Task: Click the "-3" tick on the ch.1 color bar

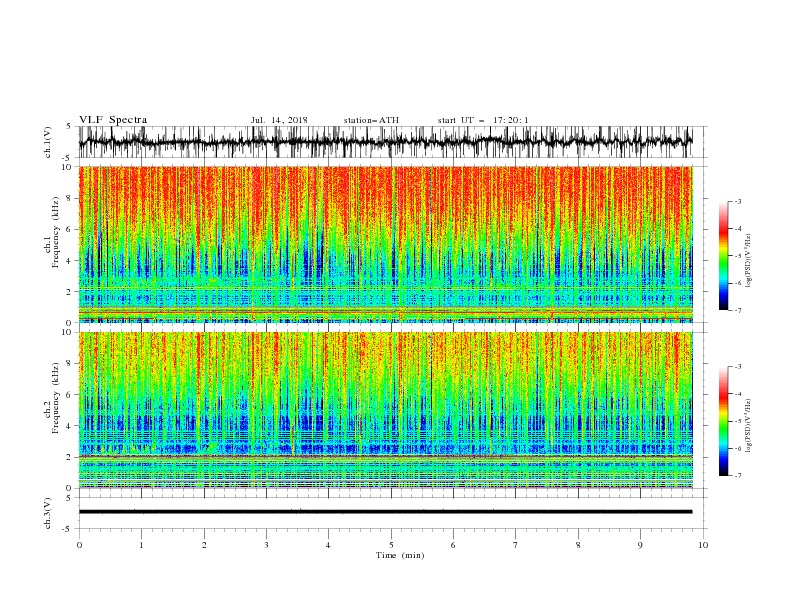Action: tap(738, 201)
